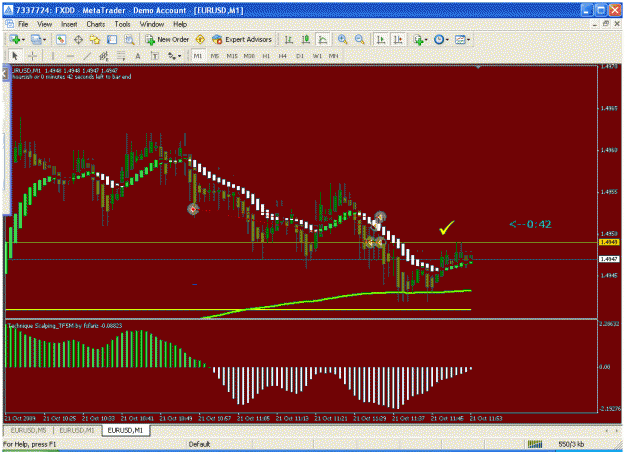The image size is (625, 452).
Task: Switch to line chart display
Action: point(322,39)
